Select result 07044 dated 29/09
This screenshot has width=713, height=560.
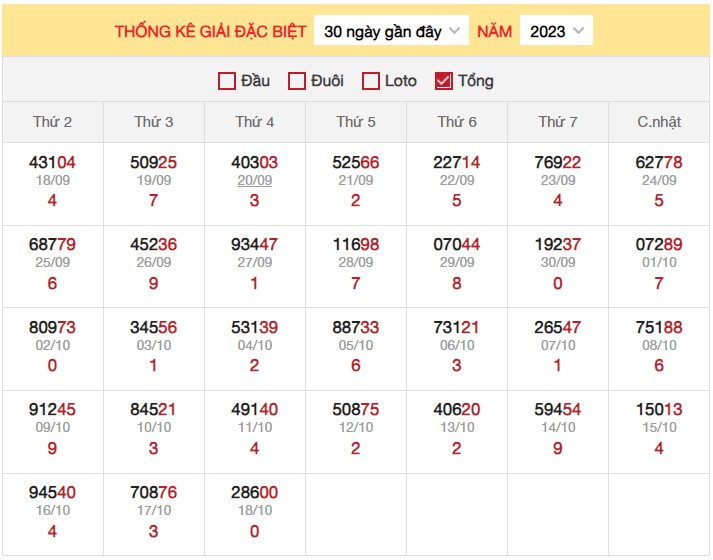[x=457, y=244]
